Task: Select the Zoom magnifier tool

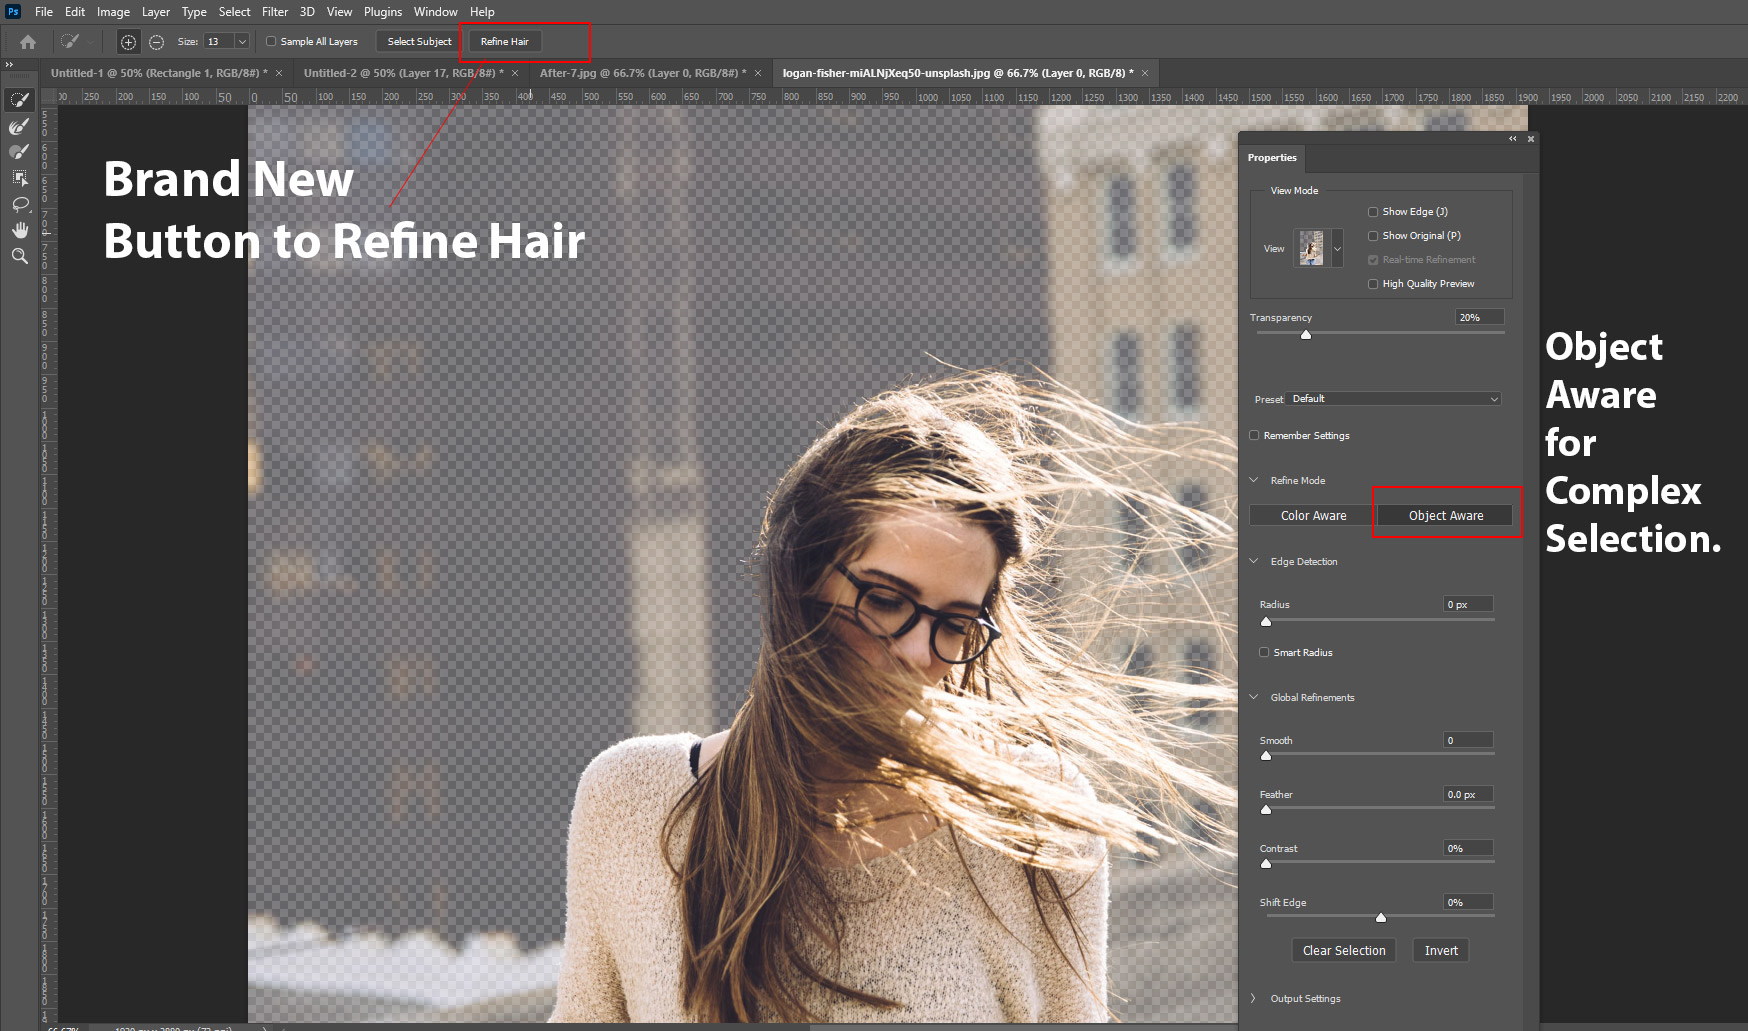Action: (x=19, y=256)
